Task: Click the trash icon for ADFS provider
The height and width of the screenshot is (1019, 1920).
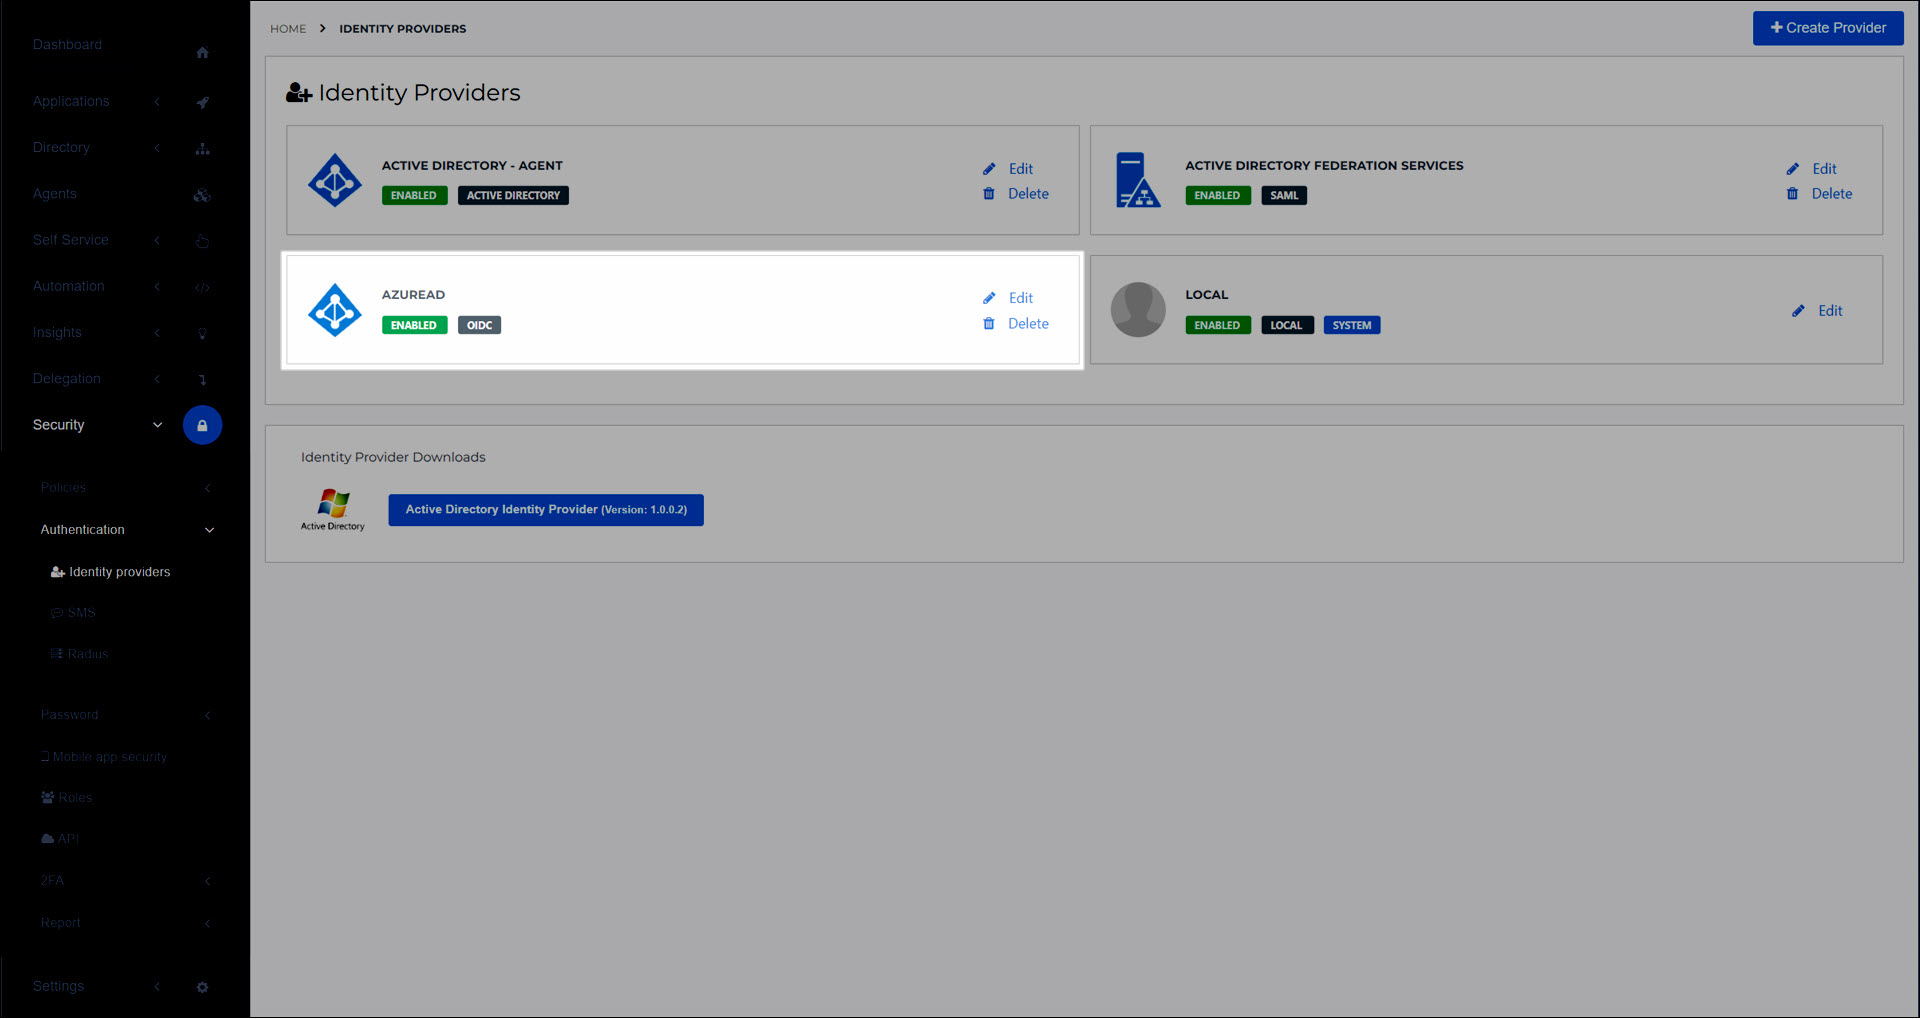Action: pyautogui.click(x=1793, y=194)
